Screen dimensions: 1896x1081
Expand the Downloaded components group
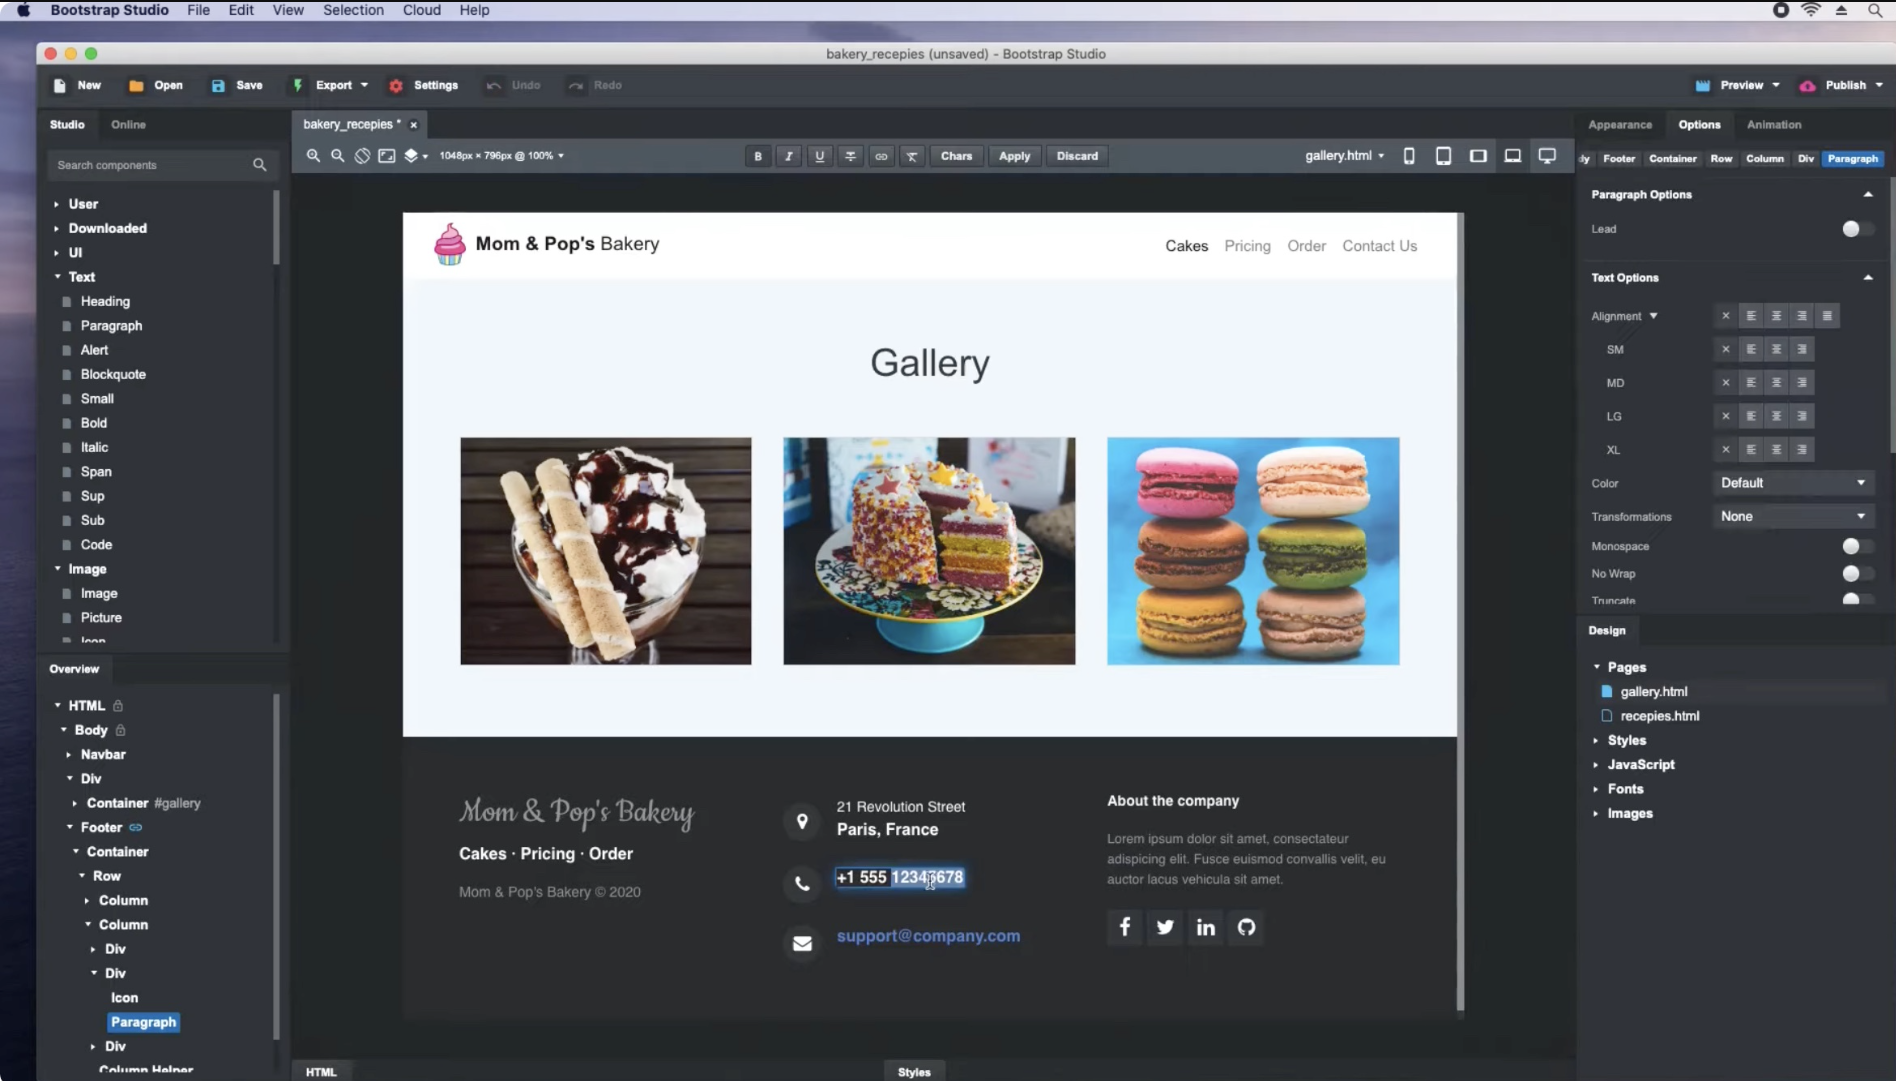click(57, 229)
